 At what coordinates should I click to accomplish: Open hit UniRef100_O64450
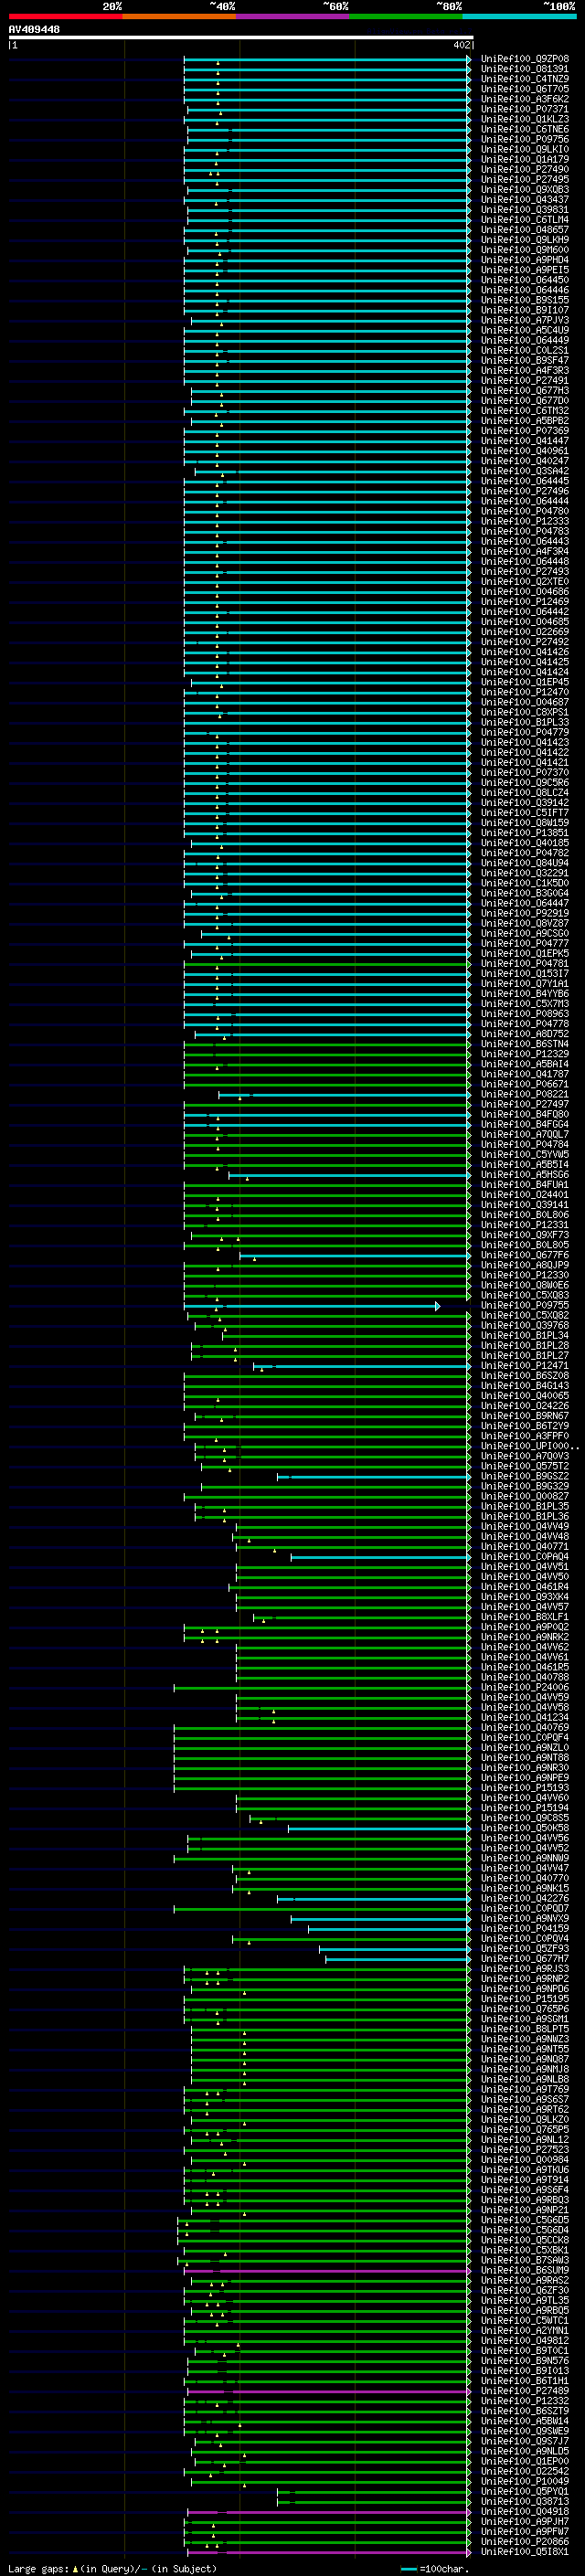click(x=525, y=280)
